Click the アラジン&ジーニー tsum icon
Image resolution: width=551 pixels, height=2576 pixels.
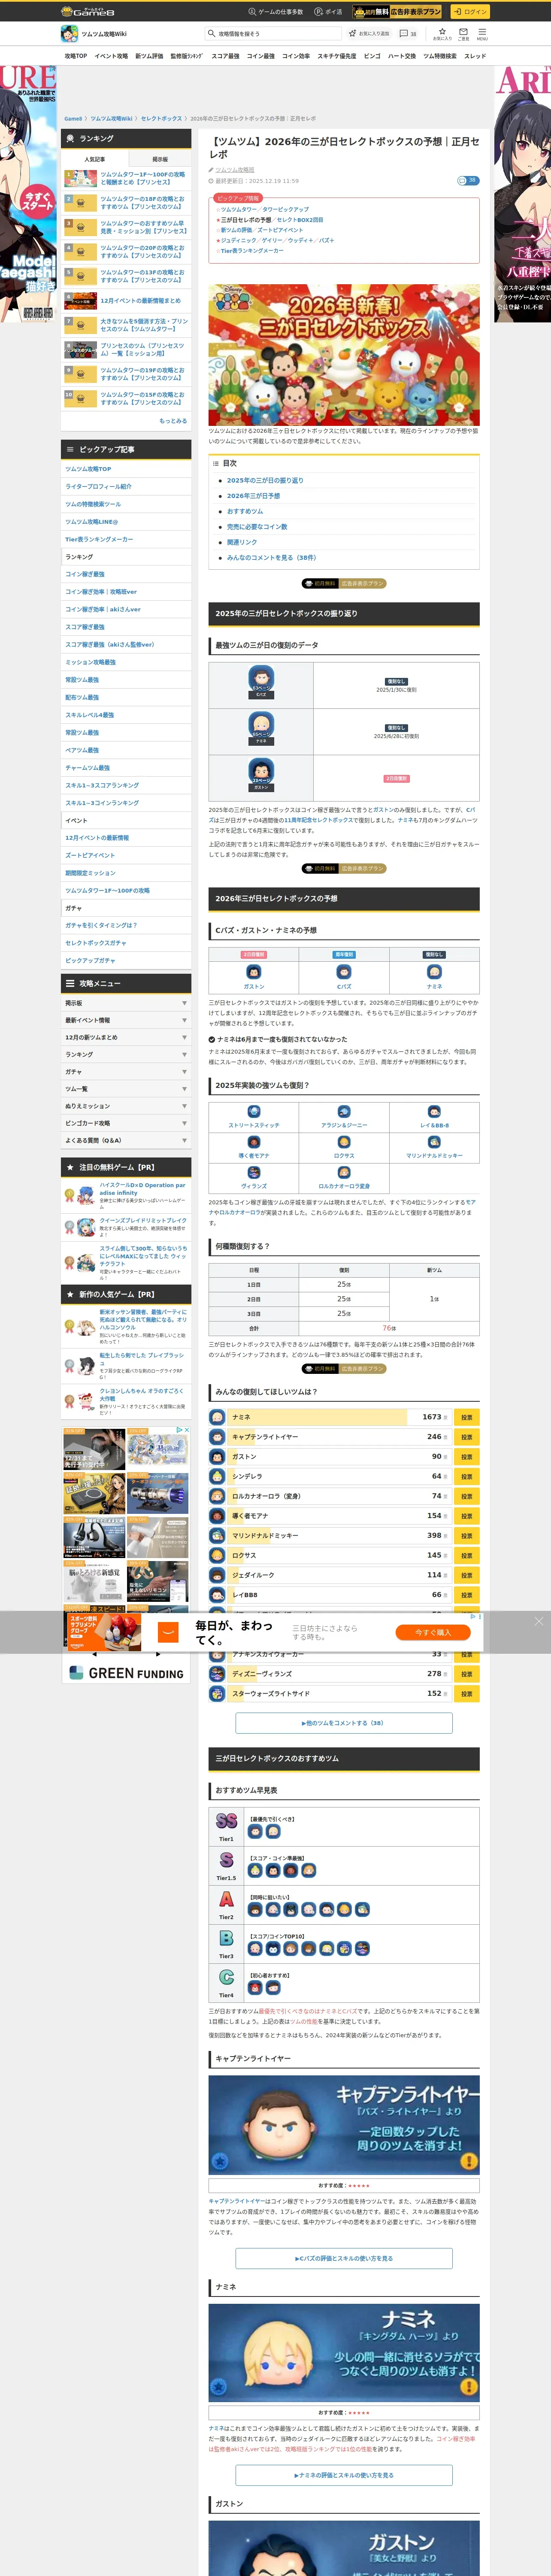point(344,1112)
